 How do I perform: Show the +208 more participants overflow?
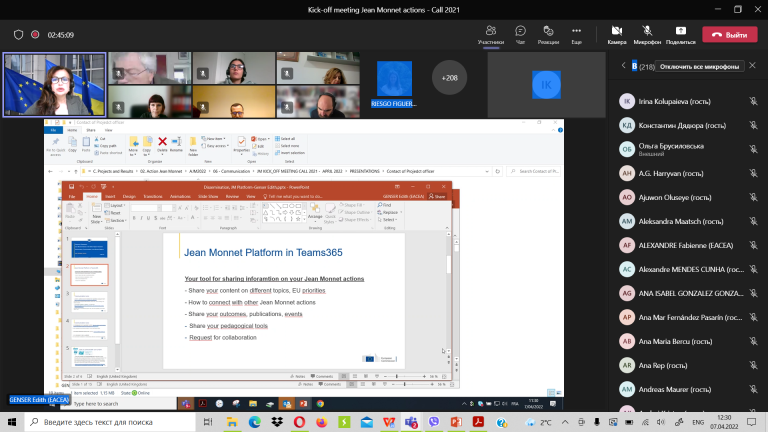point(449,77)
